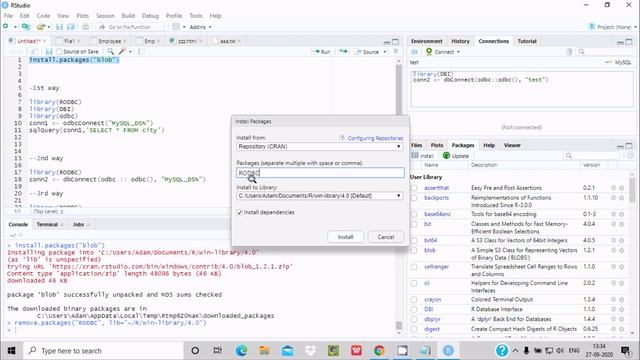Switch to the Terminal tab
Screen dimensions: 640x360
tap(47, 224)
